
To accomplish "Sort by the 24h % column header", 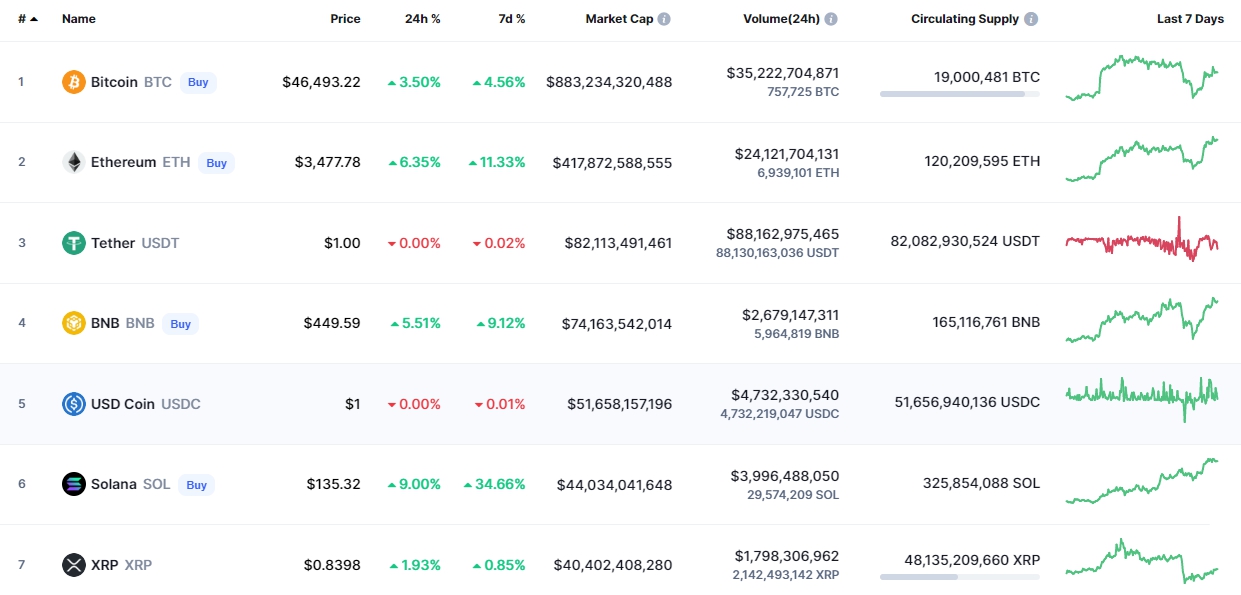I will [x=423, y=19].
